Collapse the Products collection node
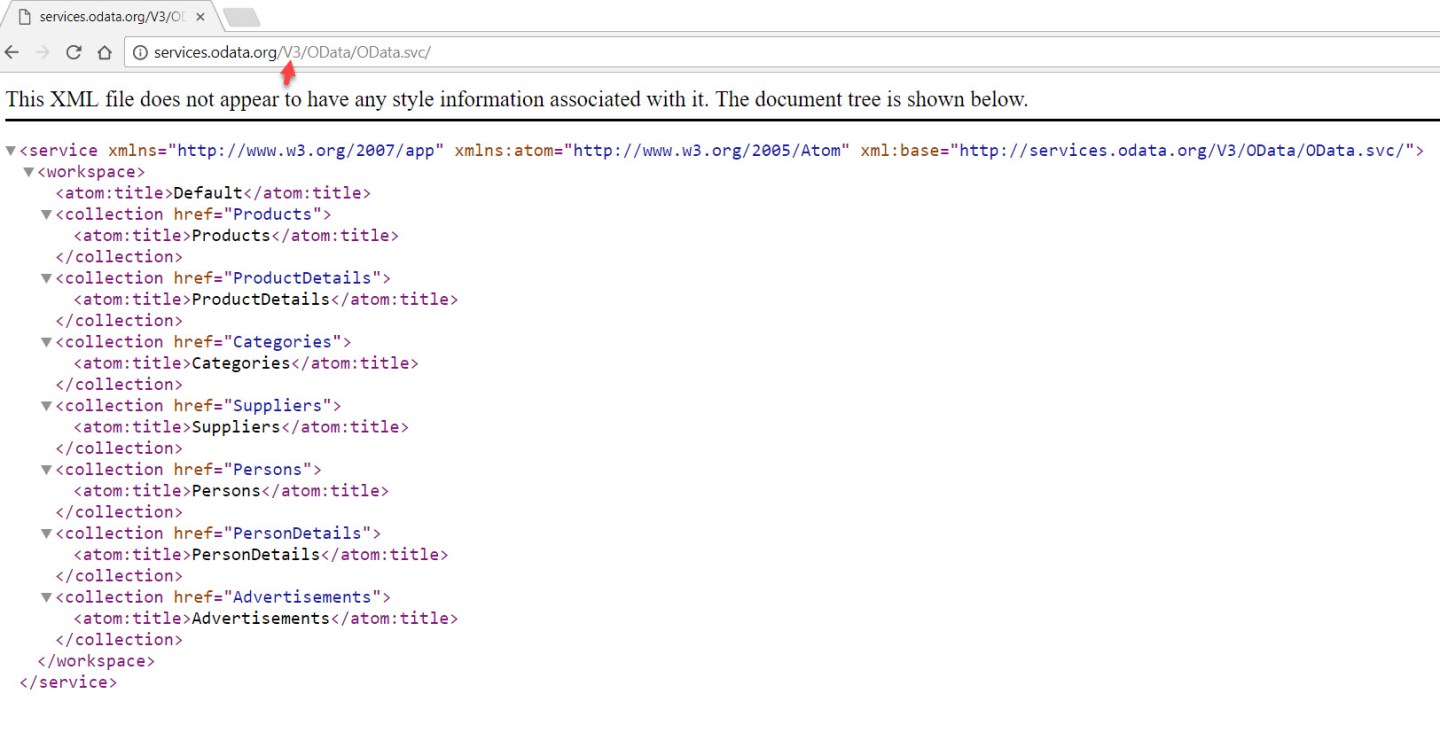The width and height of the screenshot is (1440, 748). point(46,214)
